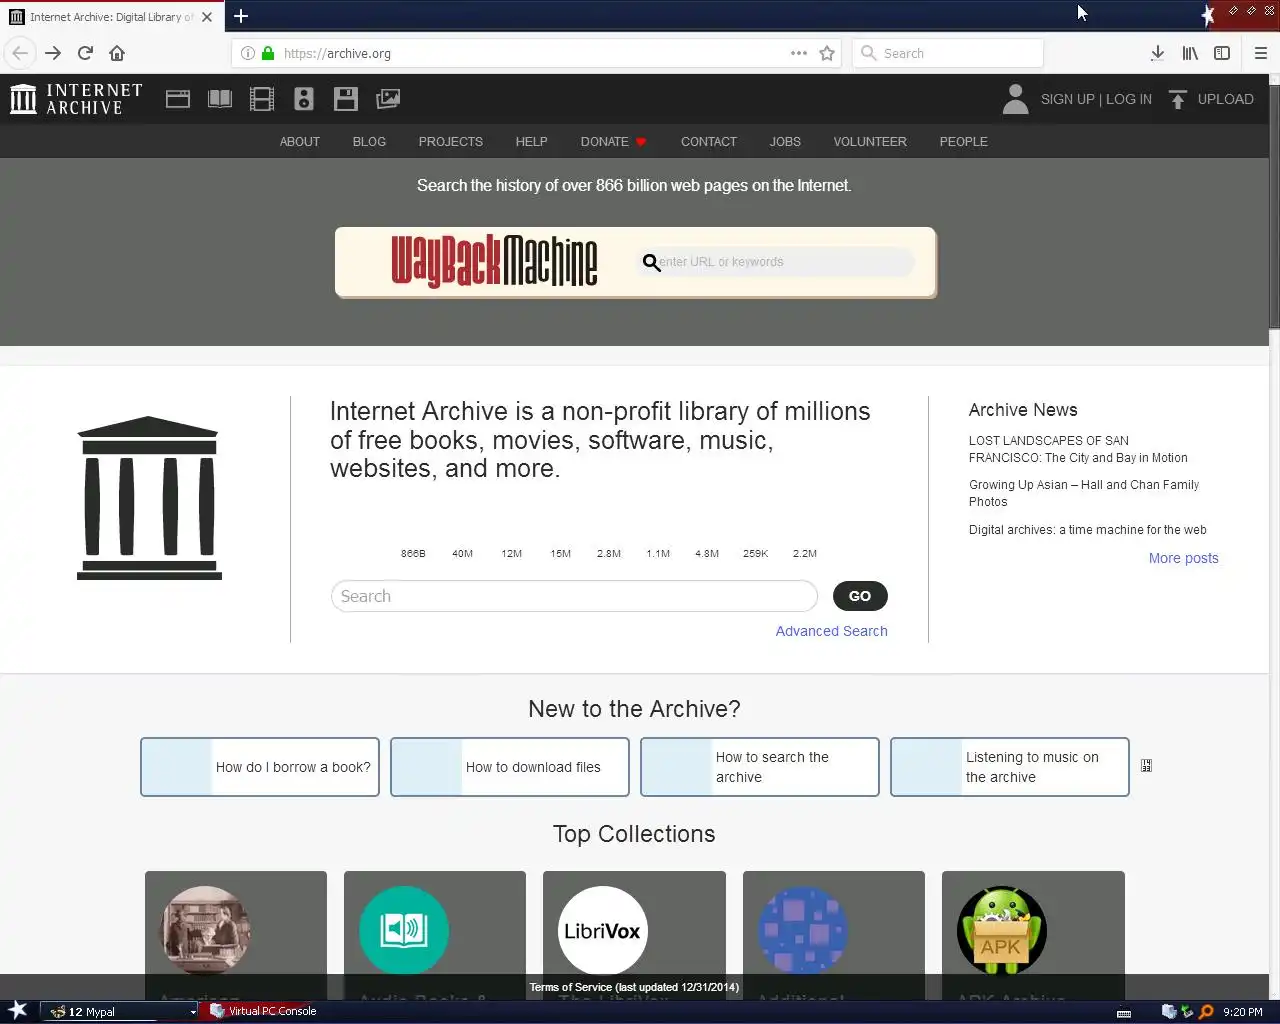This screenshot has height=1024, width=1280.
Task: Open the ABOUT menu item
Action: 300,142
